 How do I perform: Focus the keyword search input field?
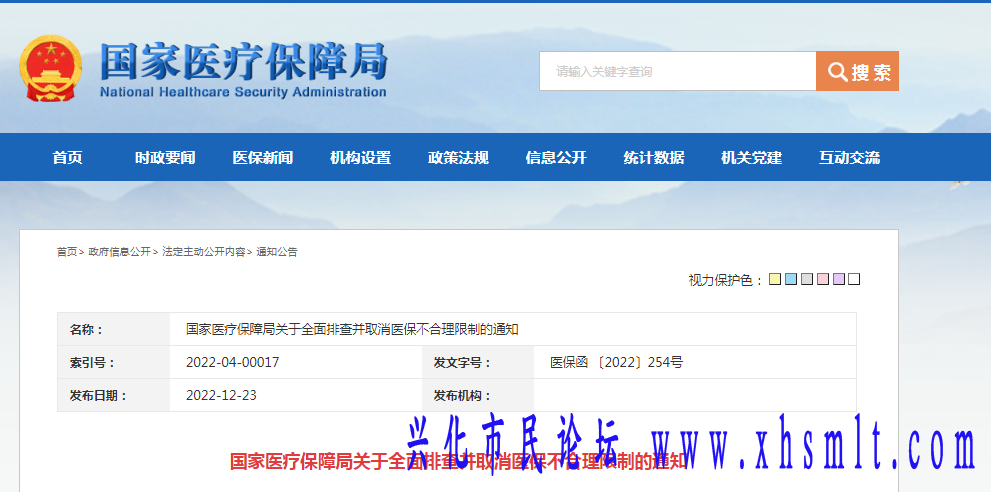(x=678, y=71)
